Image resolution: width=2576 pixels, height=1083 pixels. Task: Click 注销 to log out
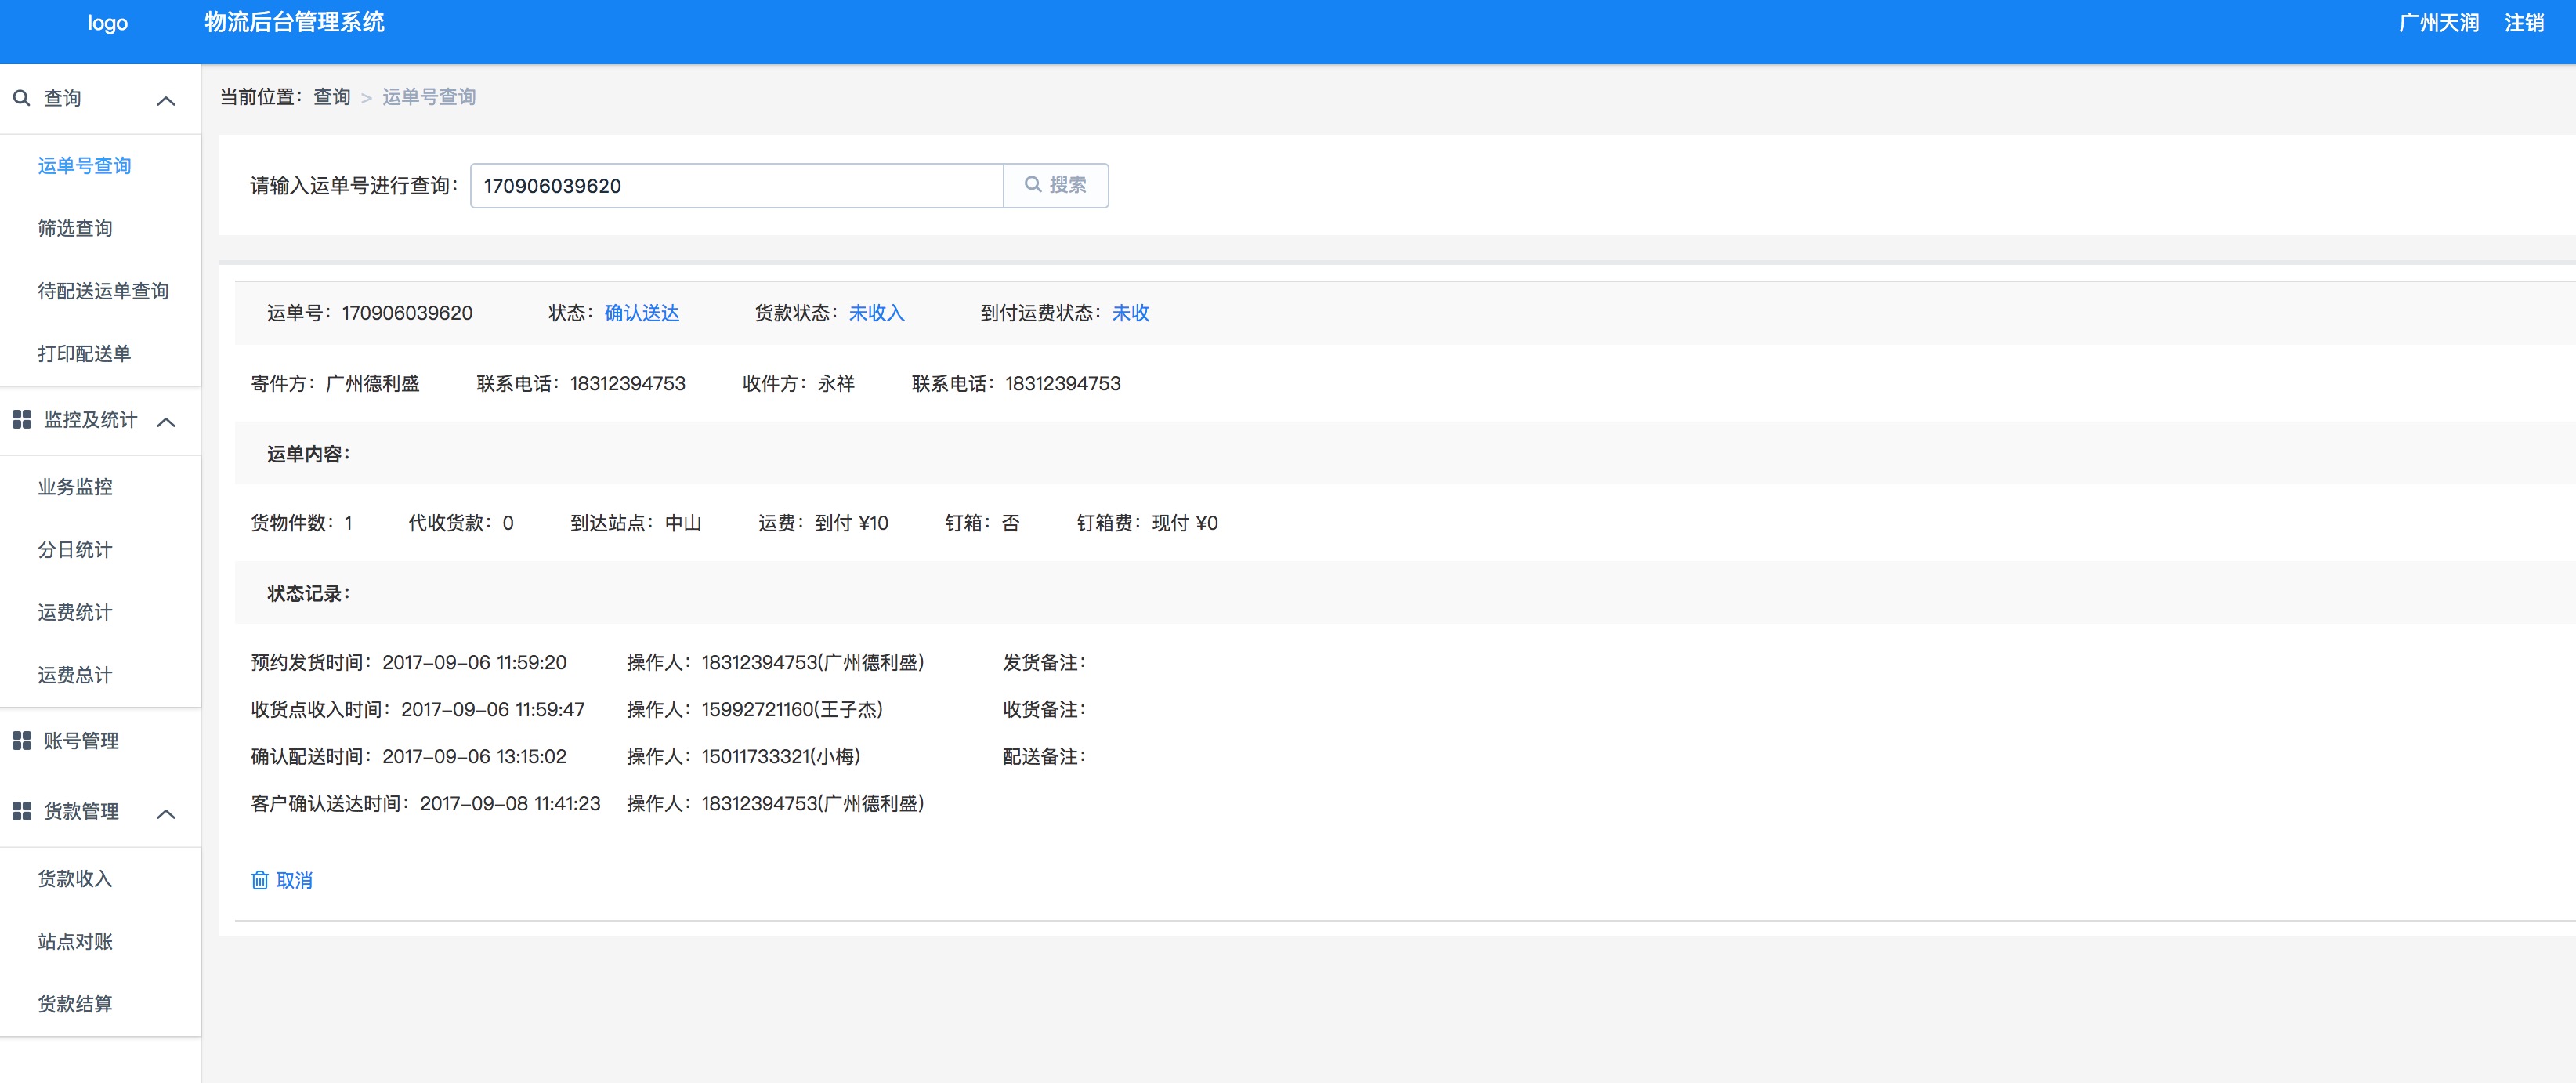2524,23
